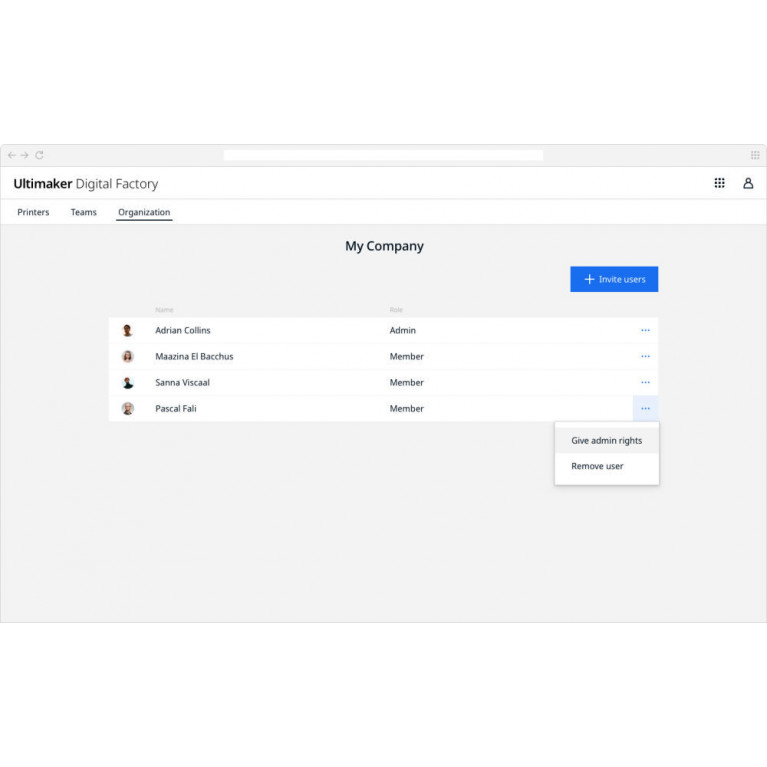This screenshot has width=767, height=767.
Task: Open the apps grid icon in header
Action: [719, 183]
